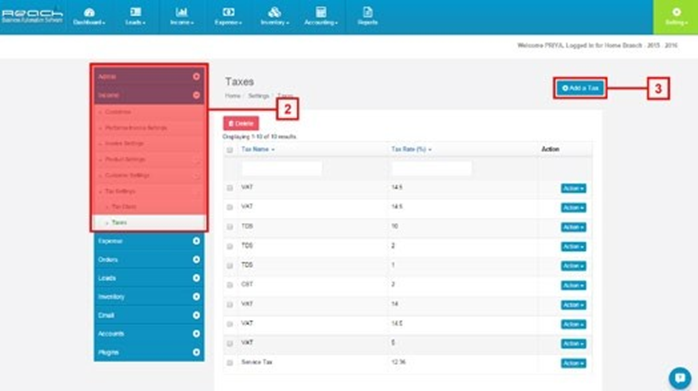Open Action dropdown for Service Tax row
The image size is (698, 391).
pos(573,363)
